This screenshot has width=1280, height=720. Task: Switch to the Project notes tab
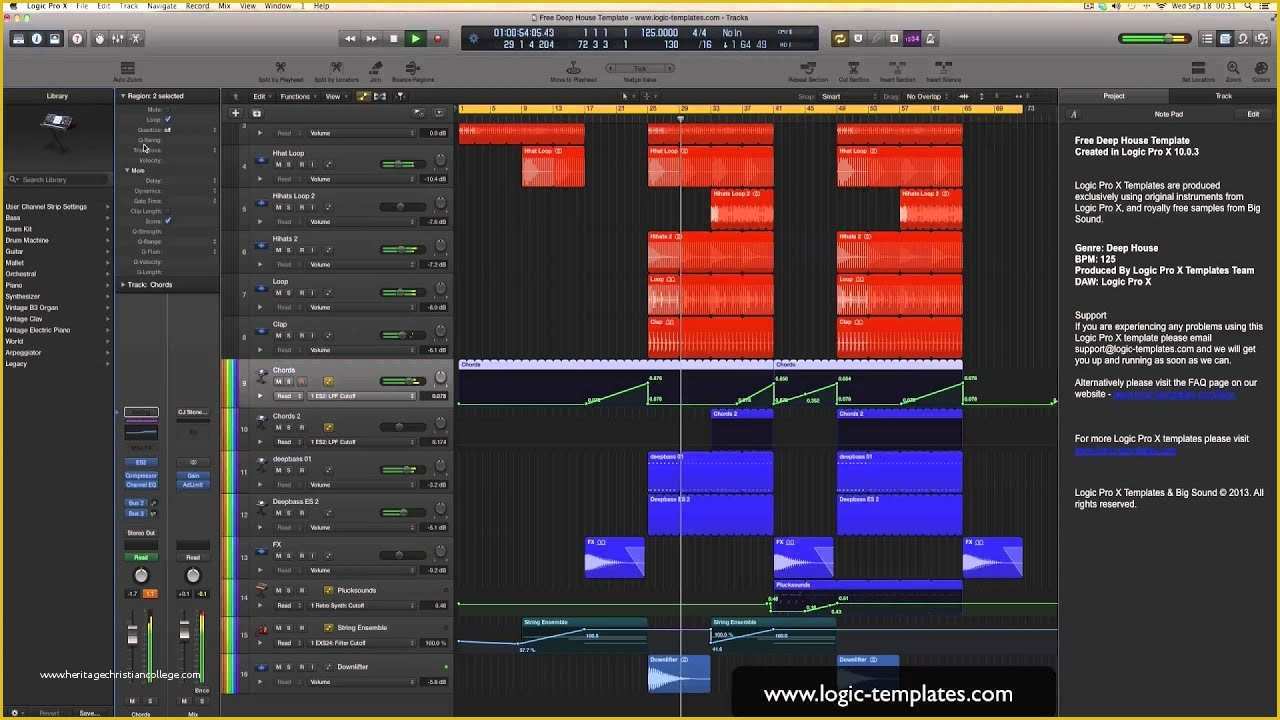tap(1113, 96)
